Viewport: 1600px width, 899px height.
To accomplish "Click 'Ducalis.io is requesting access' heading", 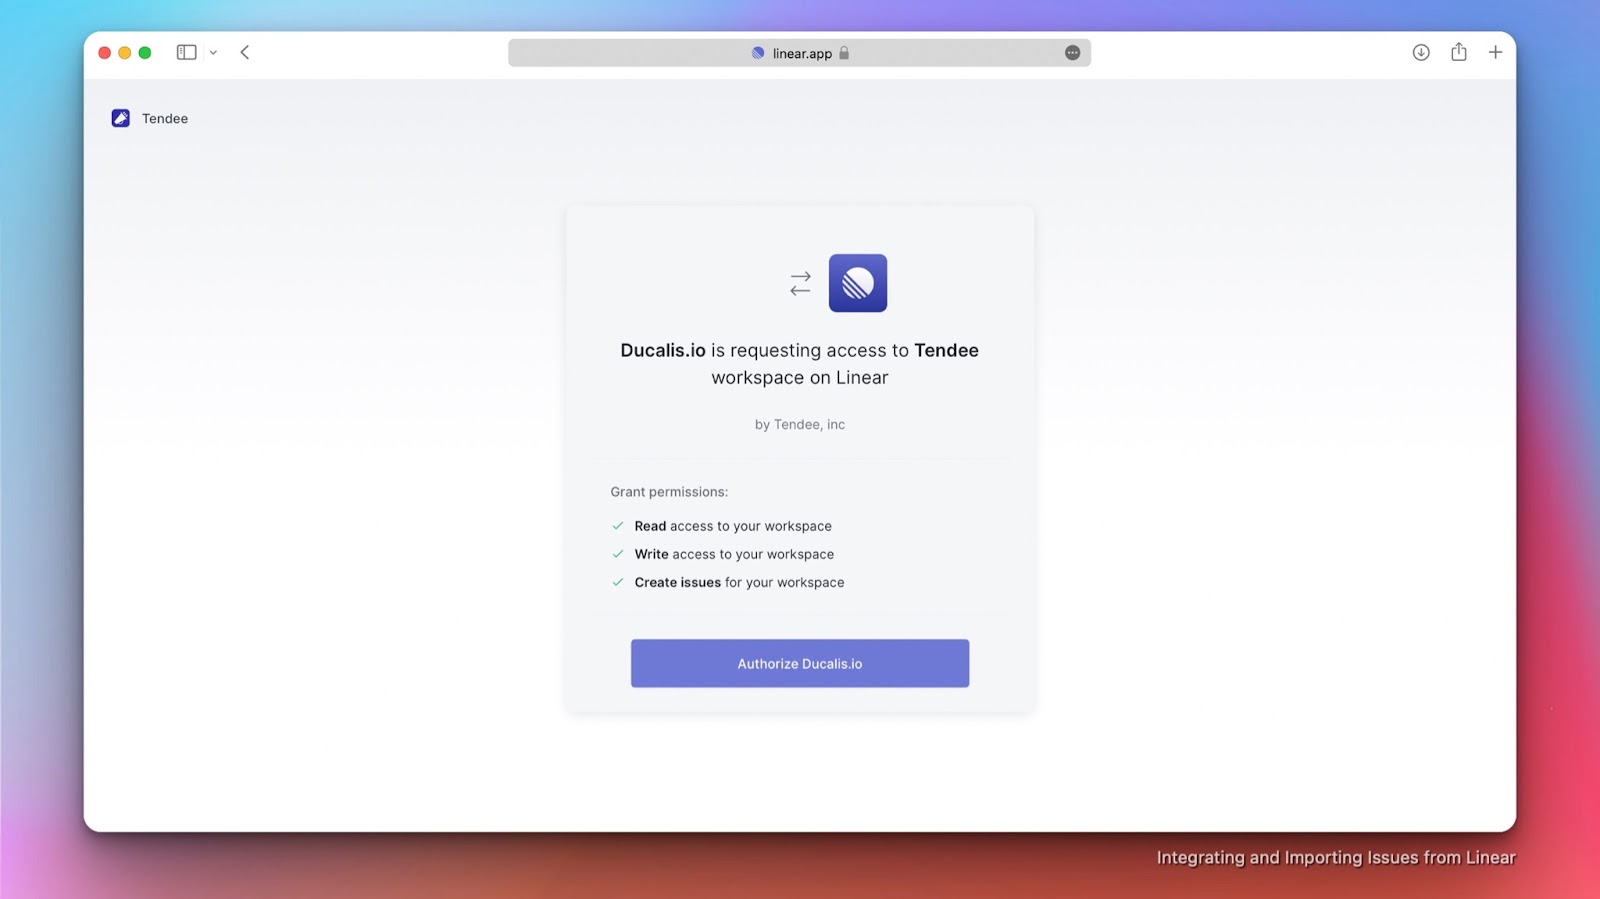I will (x=800, y=364).
